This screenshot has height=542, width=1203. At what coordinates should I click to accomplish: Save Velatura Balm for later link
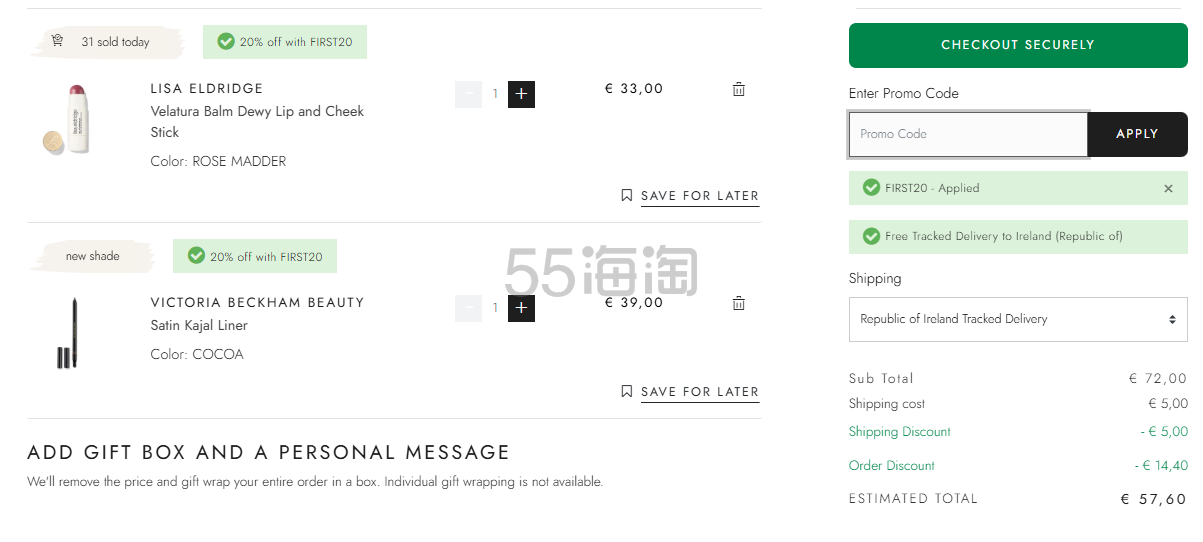tap(700, 196)
